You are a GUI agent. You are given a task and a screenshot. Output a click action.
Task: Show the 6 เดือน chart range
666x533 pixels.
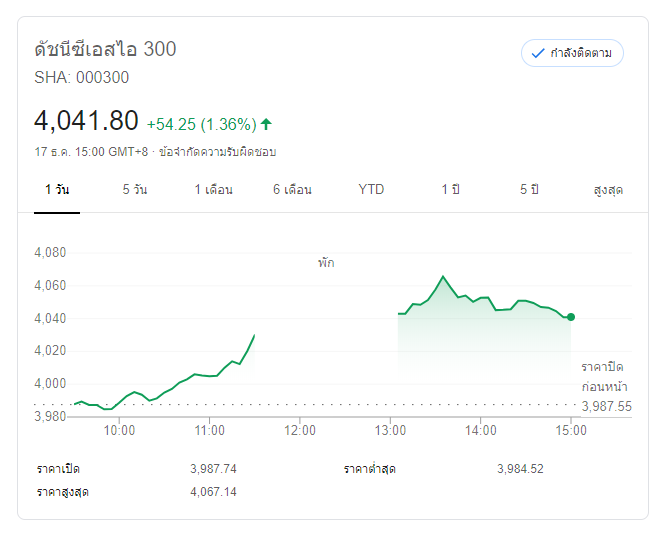(292, 189)
